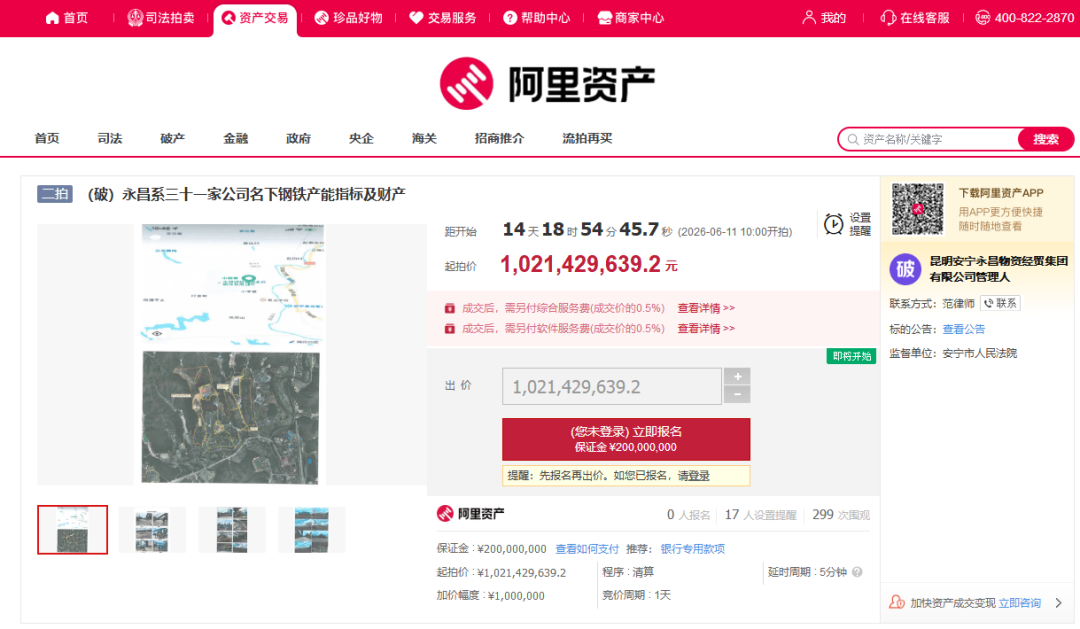Image resolution: width=1080 pixels, height=629 pixels.
Task: Select the first map thumbnail
Action: pos(72,530)
